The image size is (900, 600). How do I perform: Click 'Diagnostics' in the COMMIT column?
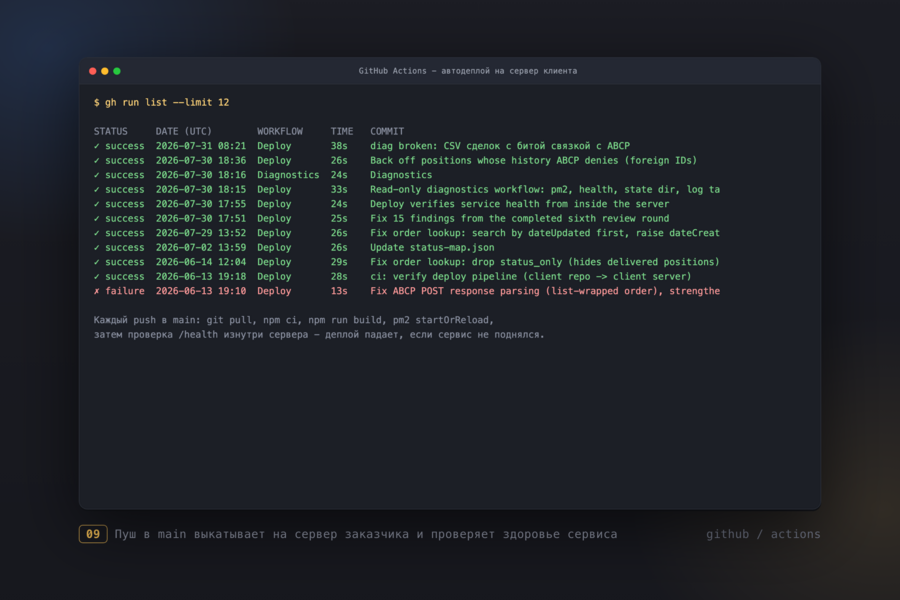tap(401, 175)
